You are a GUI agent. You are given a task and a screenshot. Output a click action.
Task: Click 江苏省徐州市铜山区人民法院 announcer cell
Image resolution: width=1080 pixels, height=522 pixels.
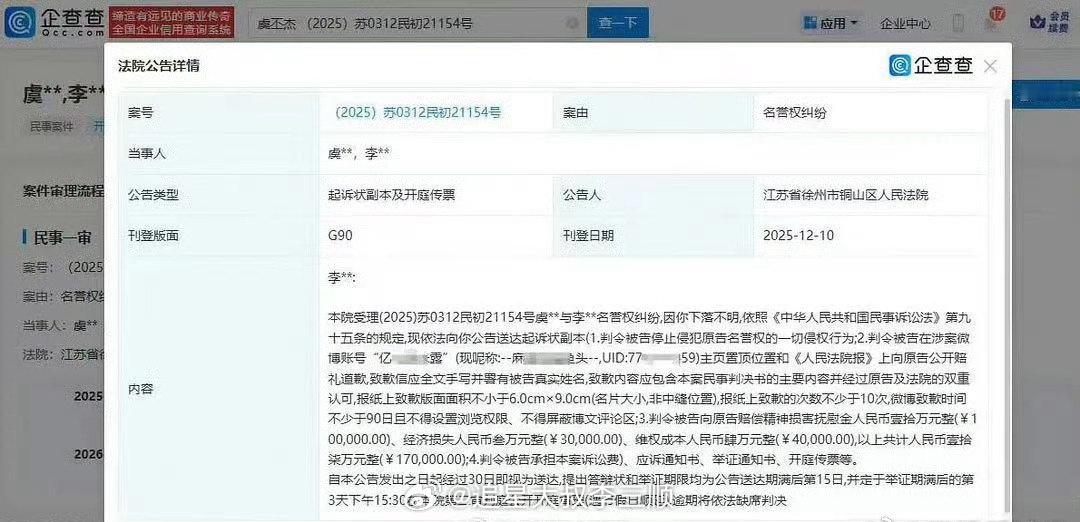point(845,195)
